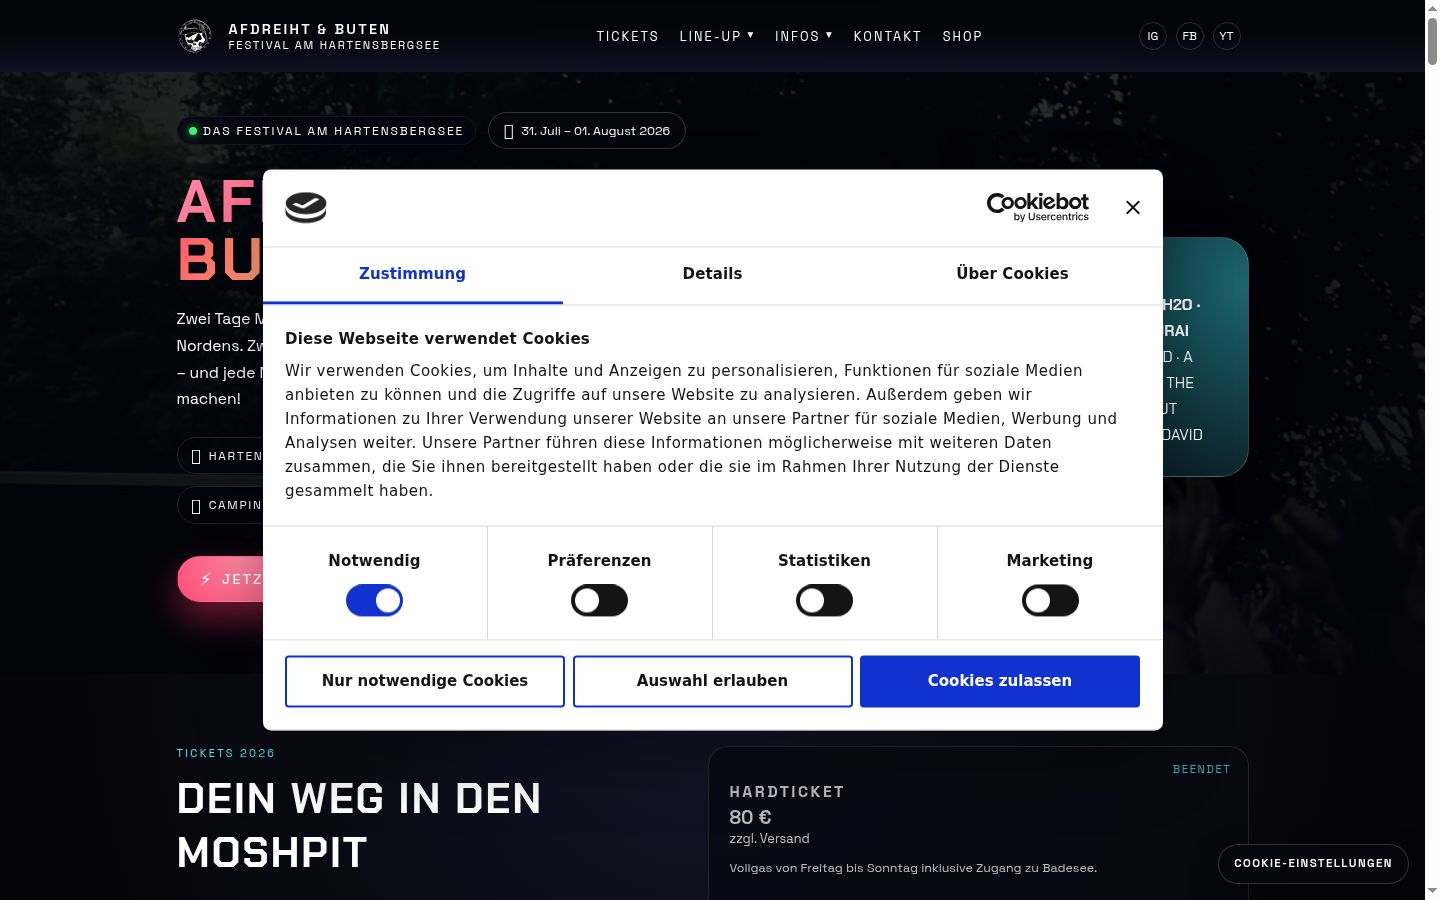Enable the Statistiken cookies switch
Screen dimensions: 1440x900
pyautogui.click(x=824, y=601)
